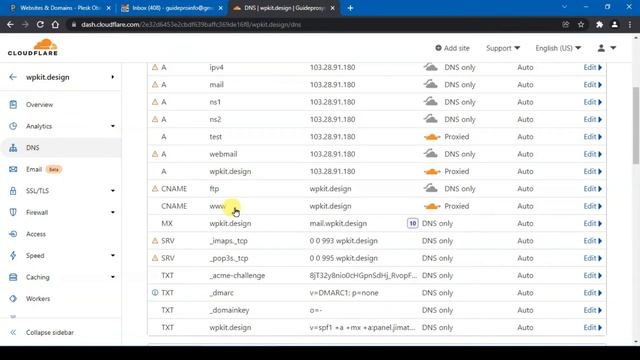Screen dimensions: 640x360
Task: Expand the Caching submenu arrow
Action: point(113,277)
